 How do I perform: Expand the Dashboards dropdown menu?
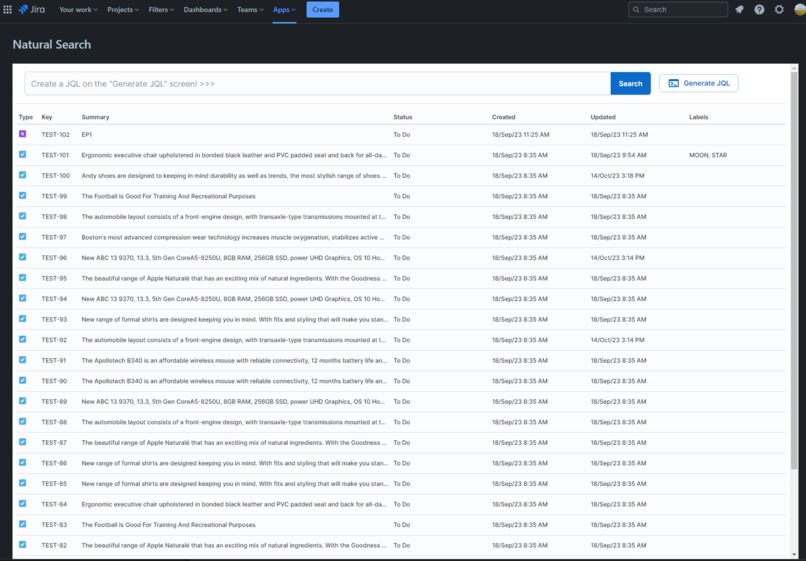(205, 9)
